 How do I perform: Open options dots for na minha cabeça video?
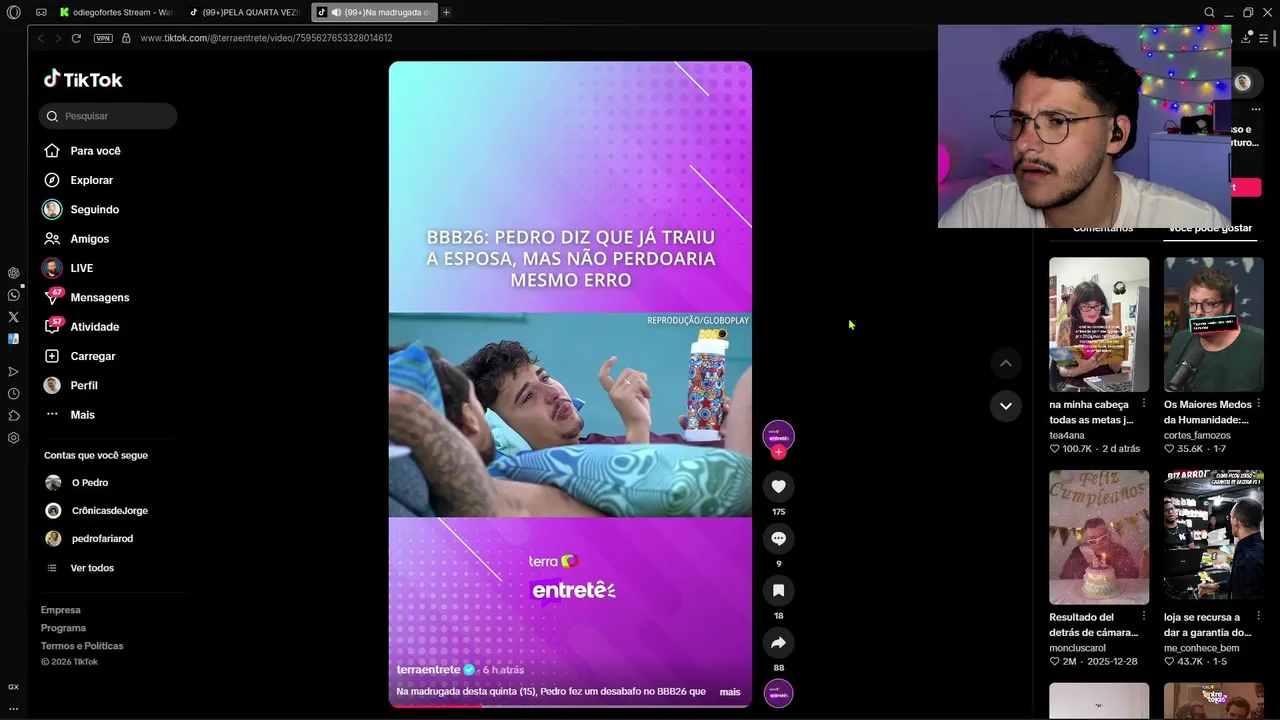[x=1143, y=404]
